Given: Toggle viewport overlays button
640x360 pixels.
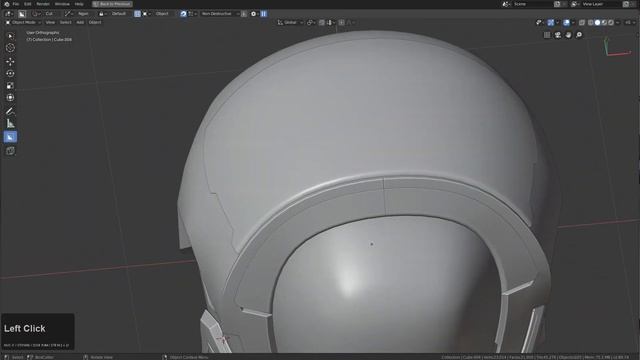Looking at the screenshot, I should coord(567,22).
